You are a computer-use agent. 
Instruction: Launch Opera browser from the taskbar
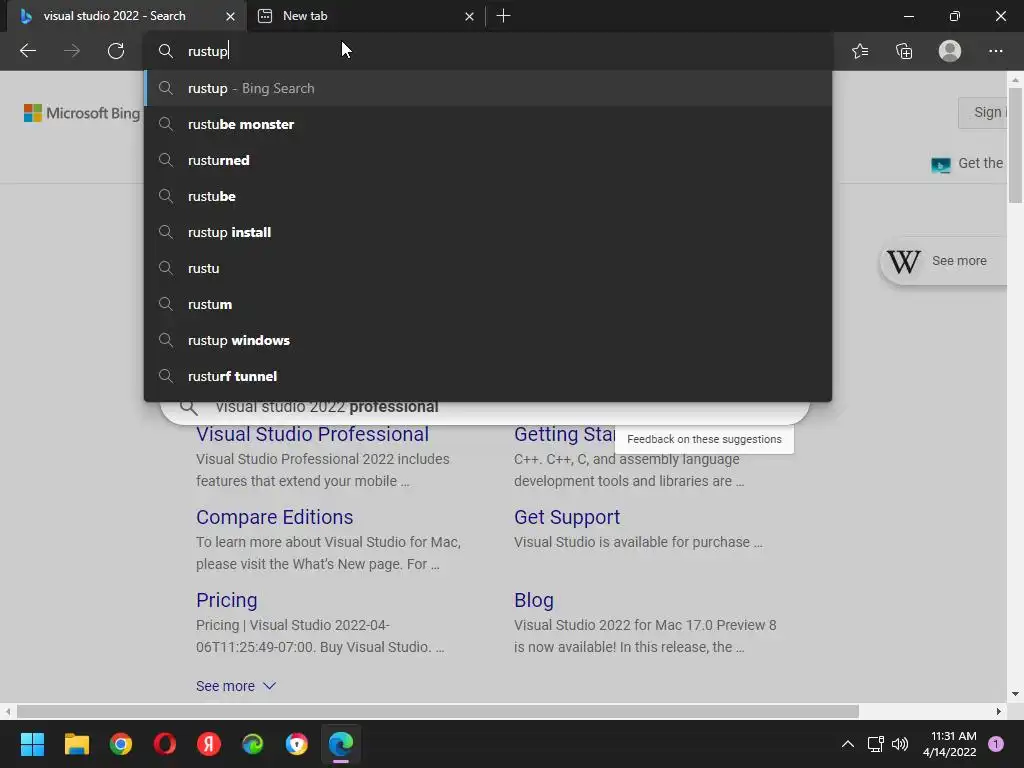coord(165,744)
